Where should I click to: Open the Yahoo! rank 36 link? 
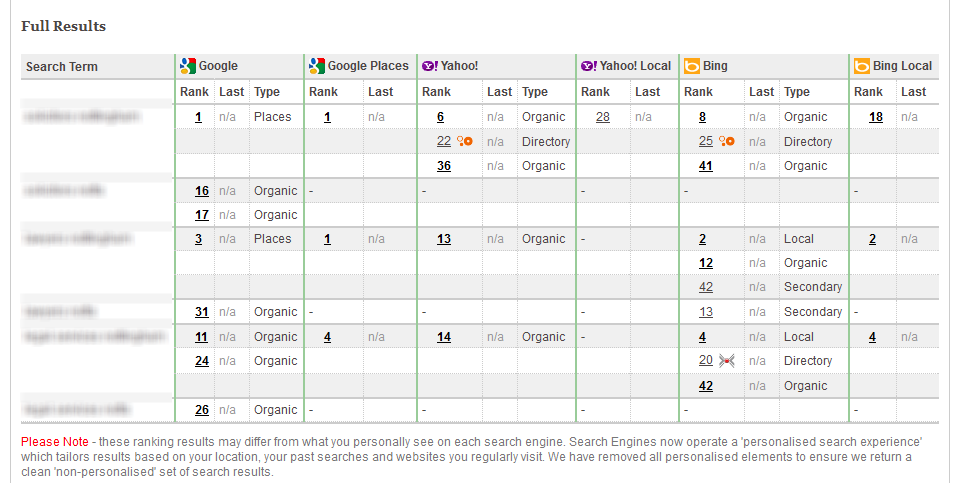click(x=444, y=166)
